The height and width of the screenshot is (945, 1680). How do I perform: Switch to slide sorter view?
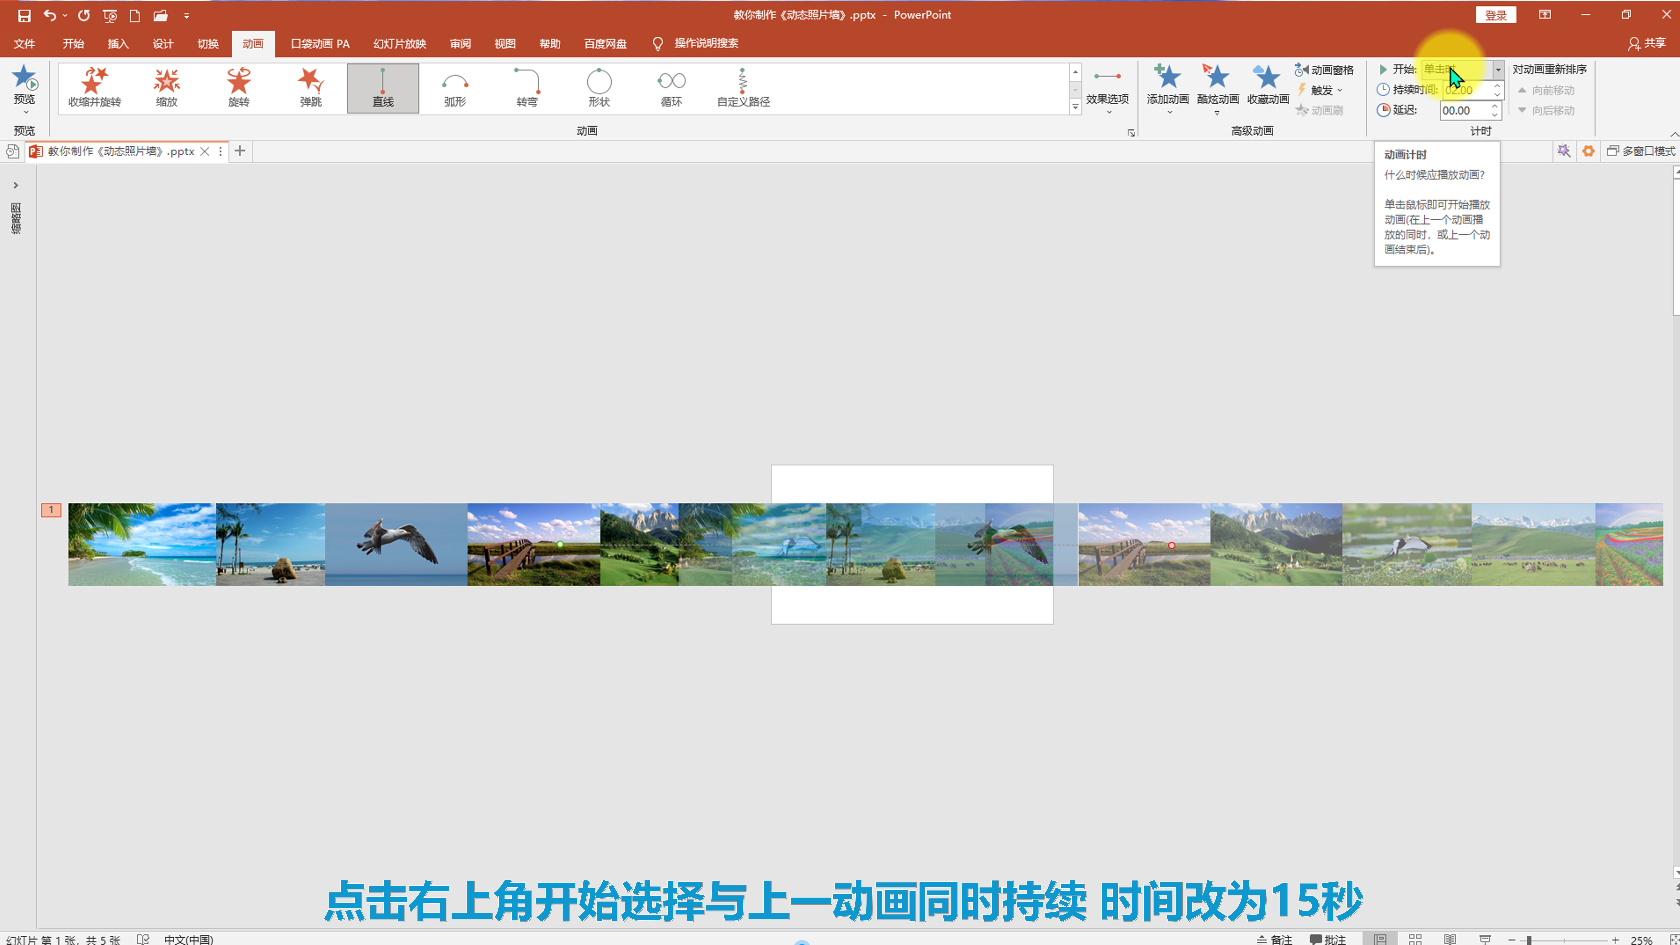(1415, 939)
